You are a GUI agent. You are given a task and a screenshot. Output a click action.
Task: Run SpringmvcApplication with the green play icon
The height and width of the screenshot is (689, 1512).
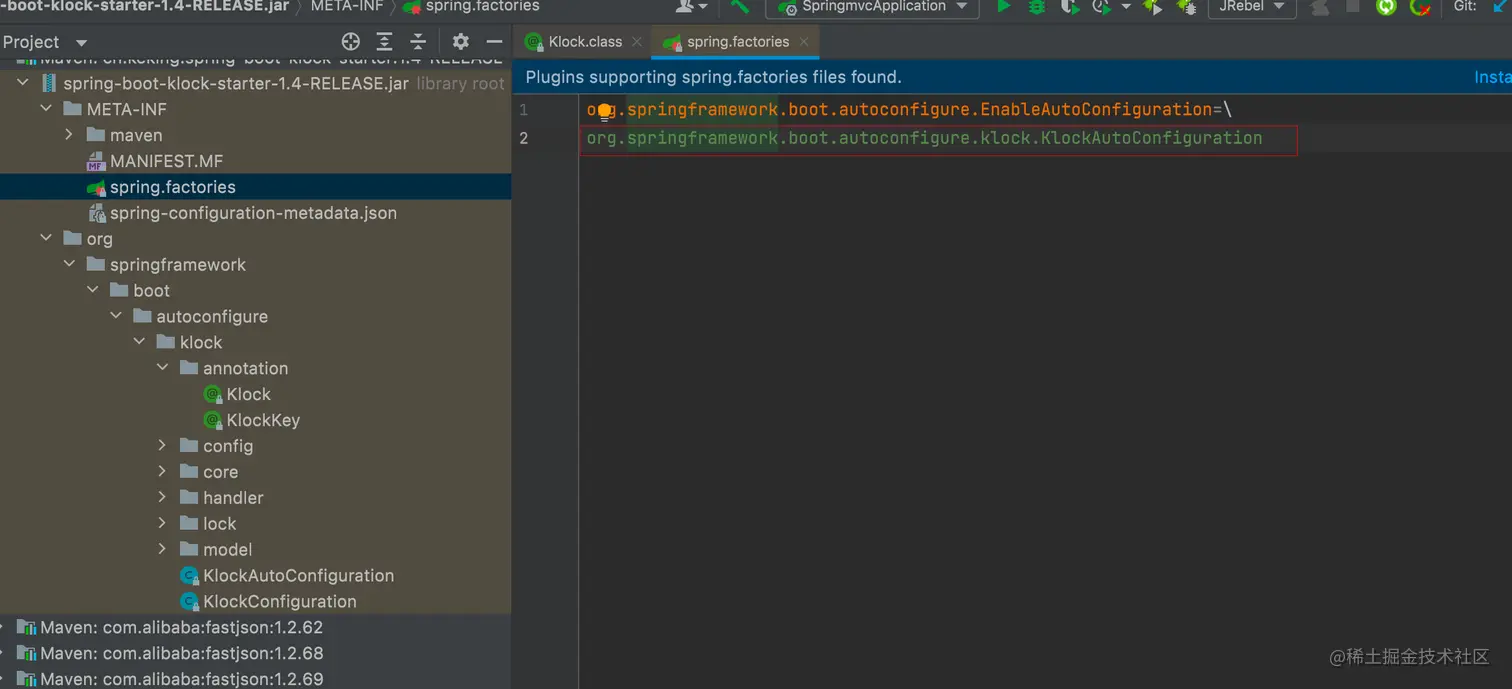pyautogui.click(x=1003, y=7)
